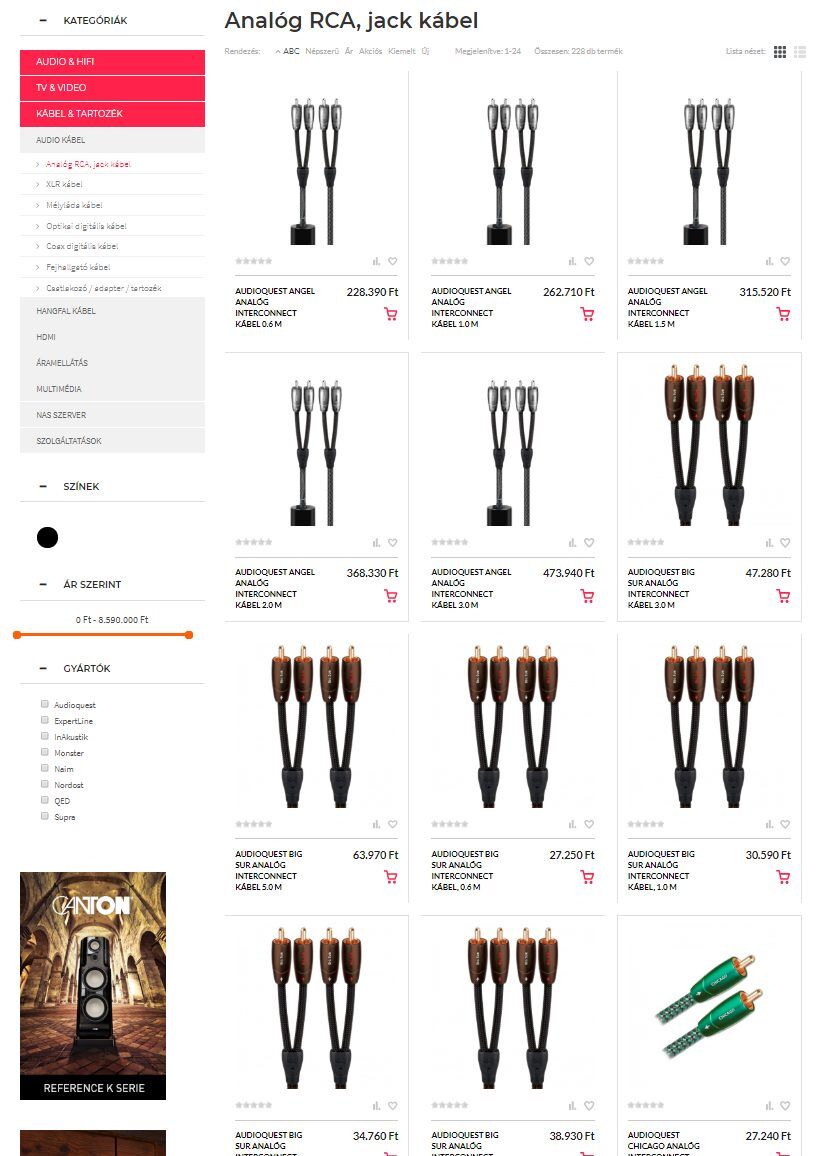The height and width of the screenshot is (1156, 817).
Task: Enable the Monster manufacturer filter
Action: 45,752
